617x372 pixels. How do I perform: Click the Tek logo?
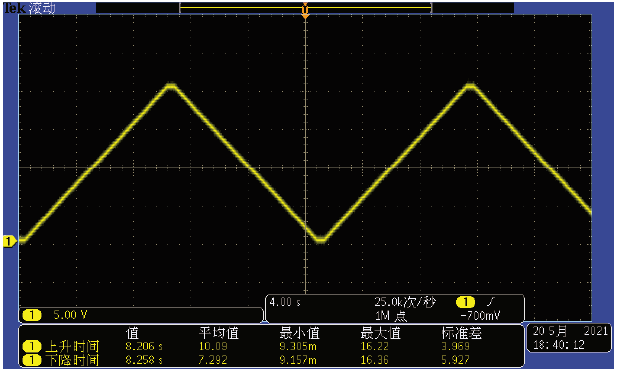pyautogui.click(x=15, y=8)
